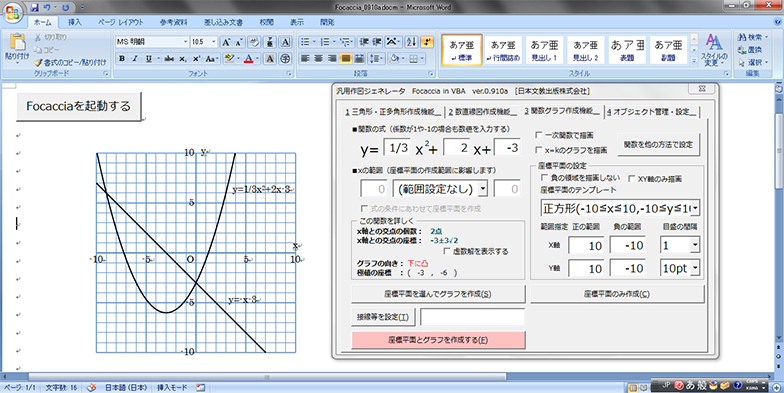Click the sort A-Z icon
This screenshot has width=784, height=393.
pyautogui.click(x=411, y=42)
